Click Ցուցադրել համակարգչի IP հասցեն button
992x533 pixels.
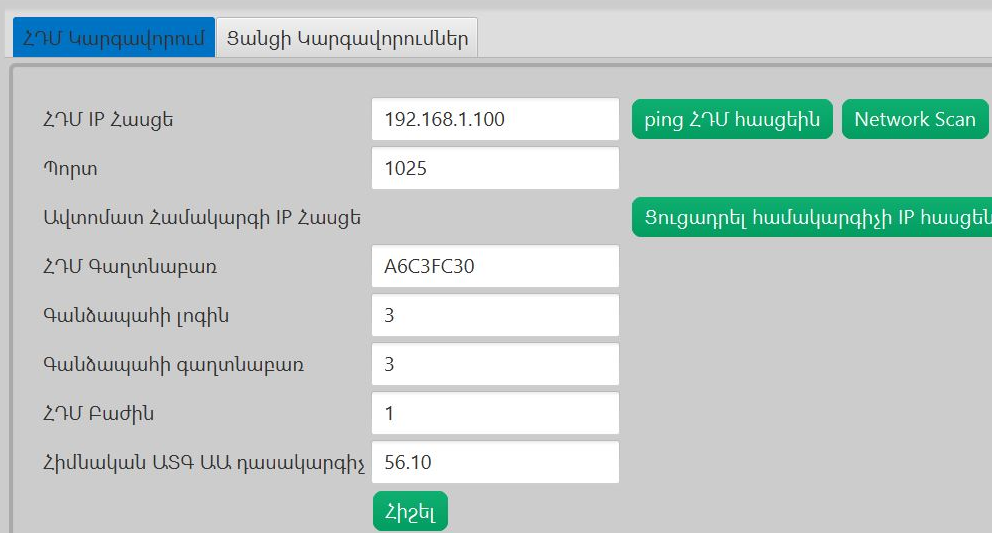coord(811,217)
